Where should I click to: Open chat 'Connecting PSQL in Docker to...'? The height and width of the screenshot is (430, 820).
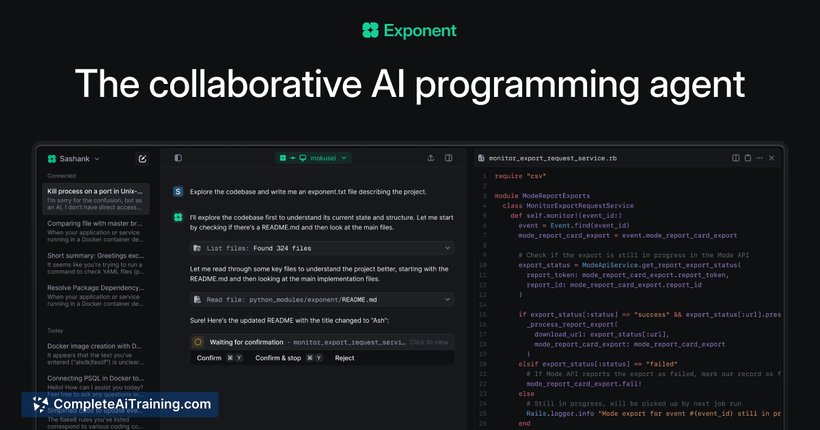coord(96,386)
